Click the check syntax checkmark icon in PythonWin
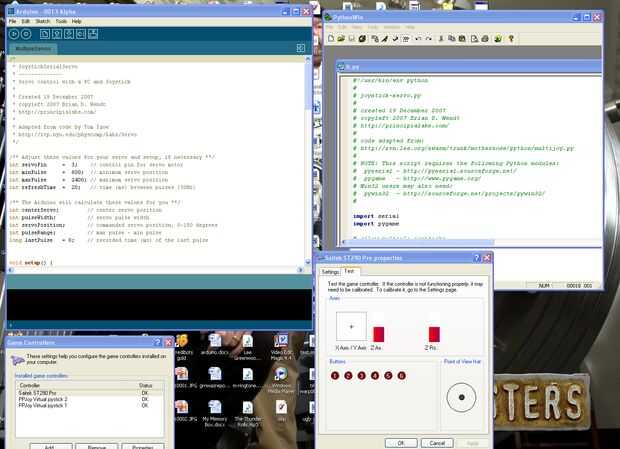The image size is (620, 449). pos(395,39)
